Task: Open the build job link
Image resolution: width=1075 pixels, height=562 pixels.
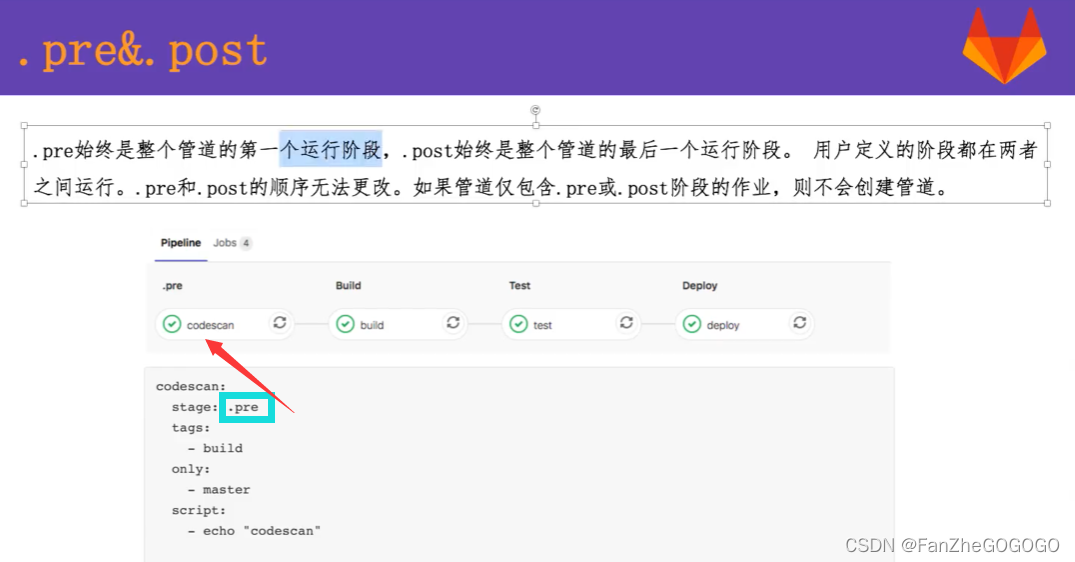Action: tap(372, 325)
